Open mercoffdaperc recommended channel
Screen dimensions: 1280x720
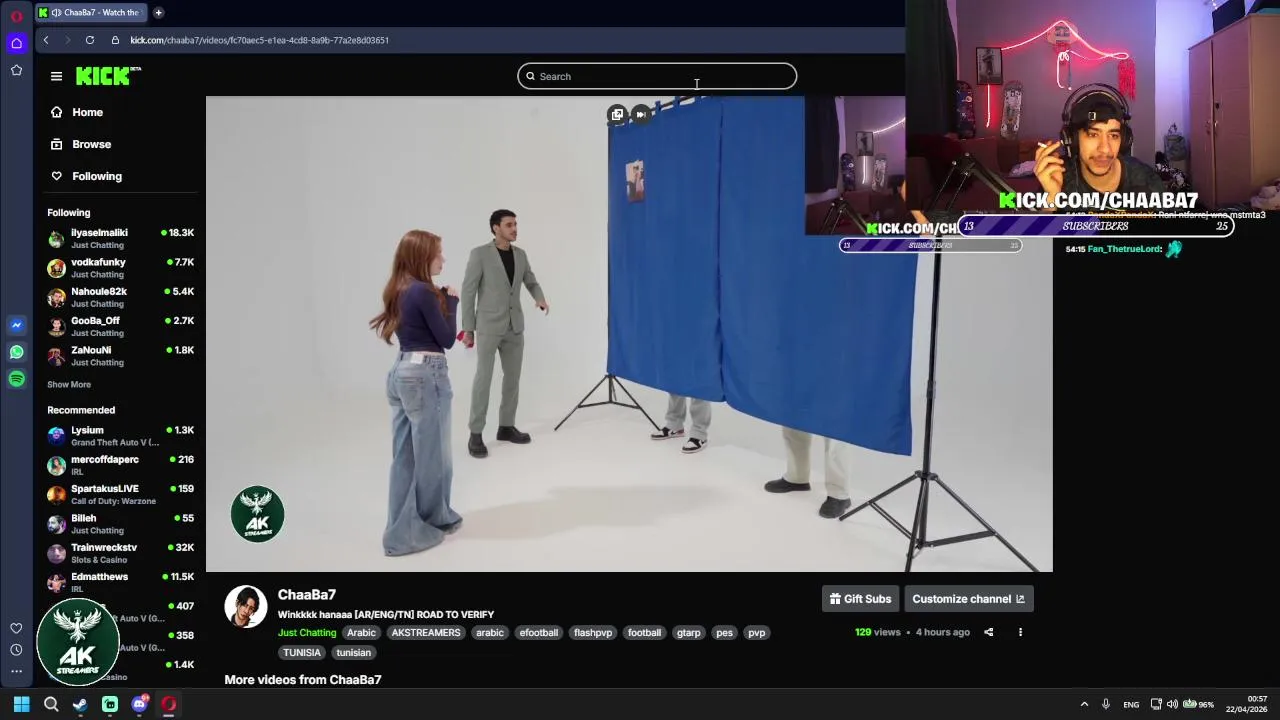(x=120, y=465)
